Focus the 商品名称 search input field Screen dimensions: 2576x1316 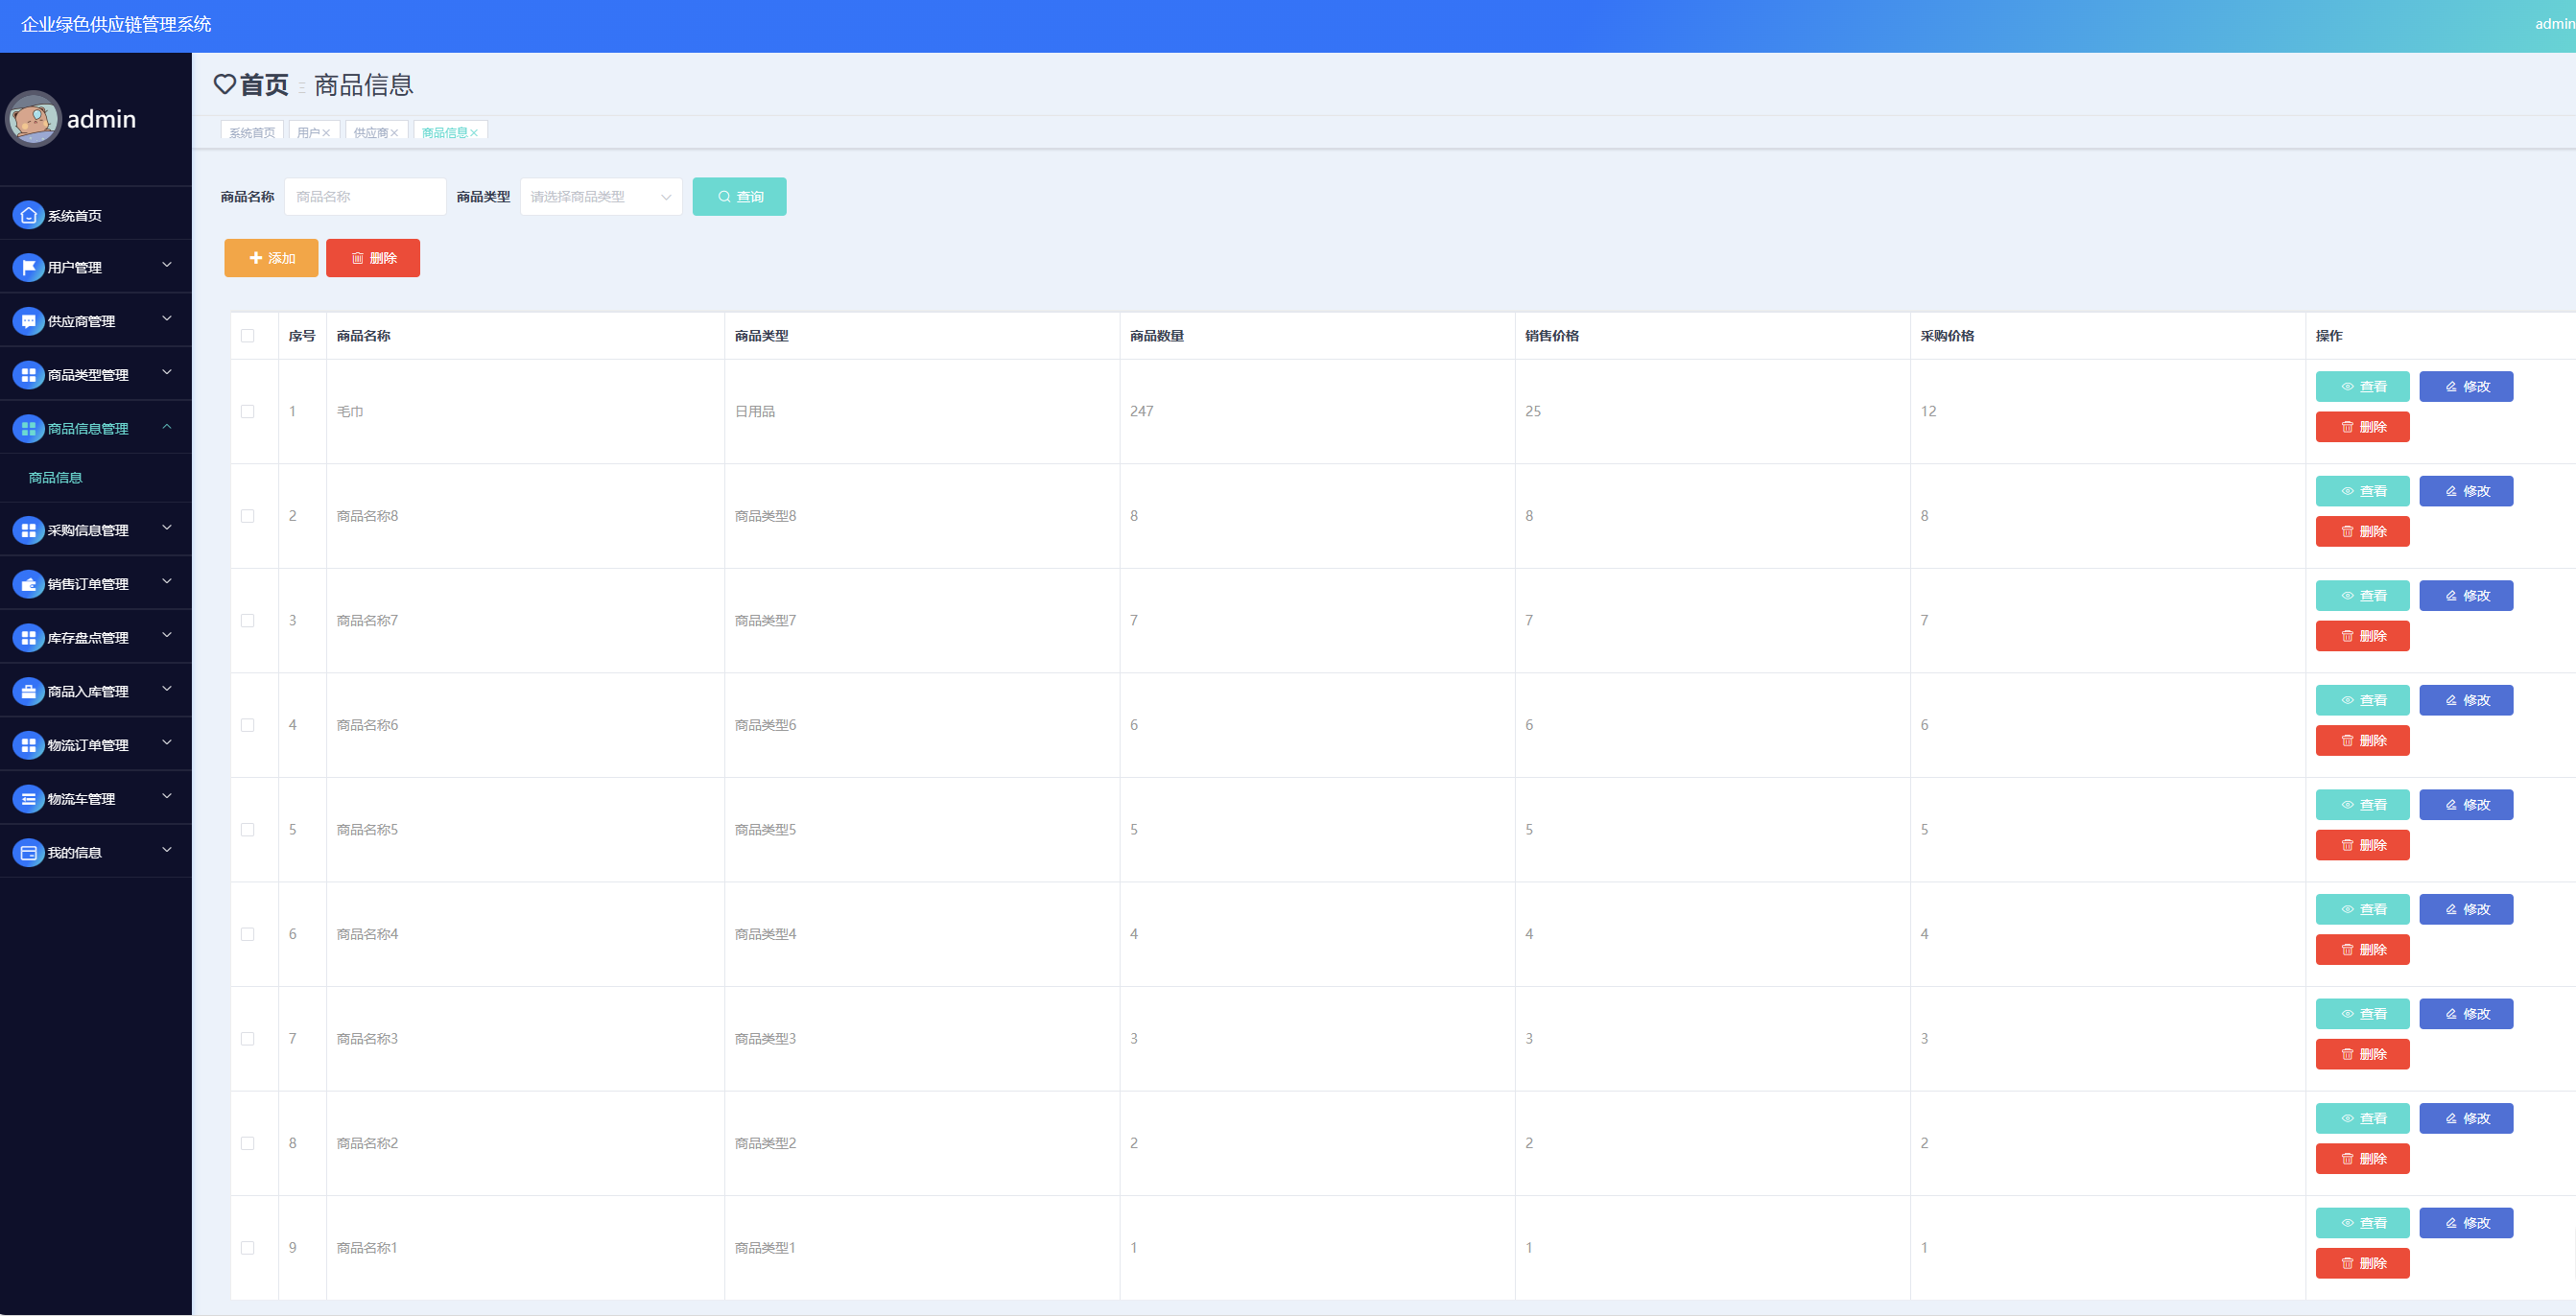coord(365,197)
